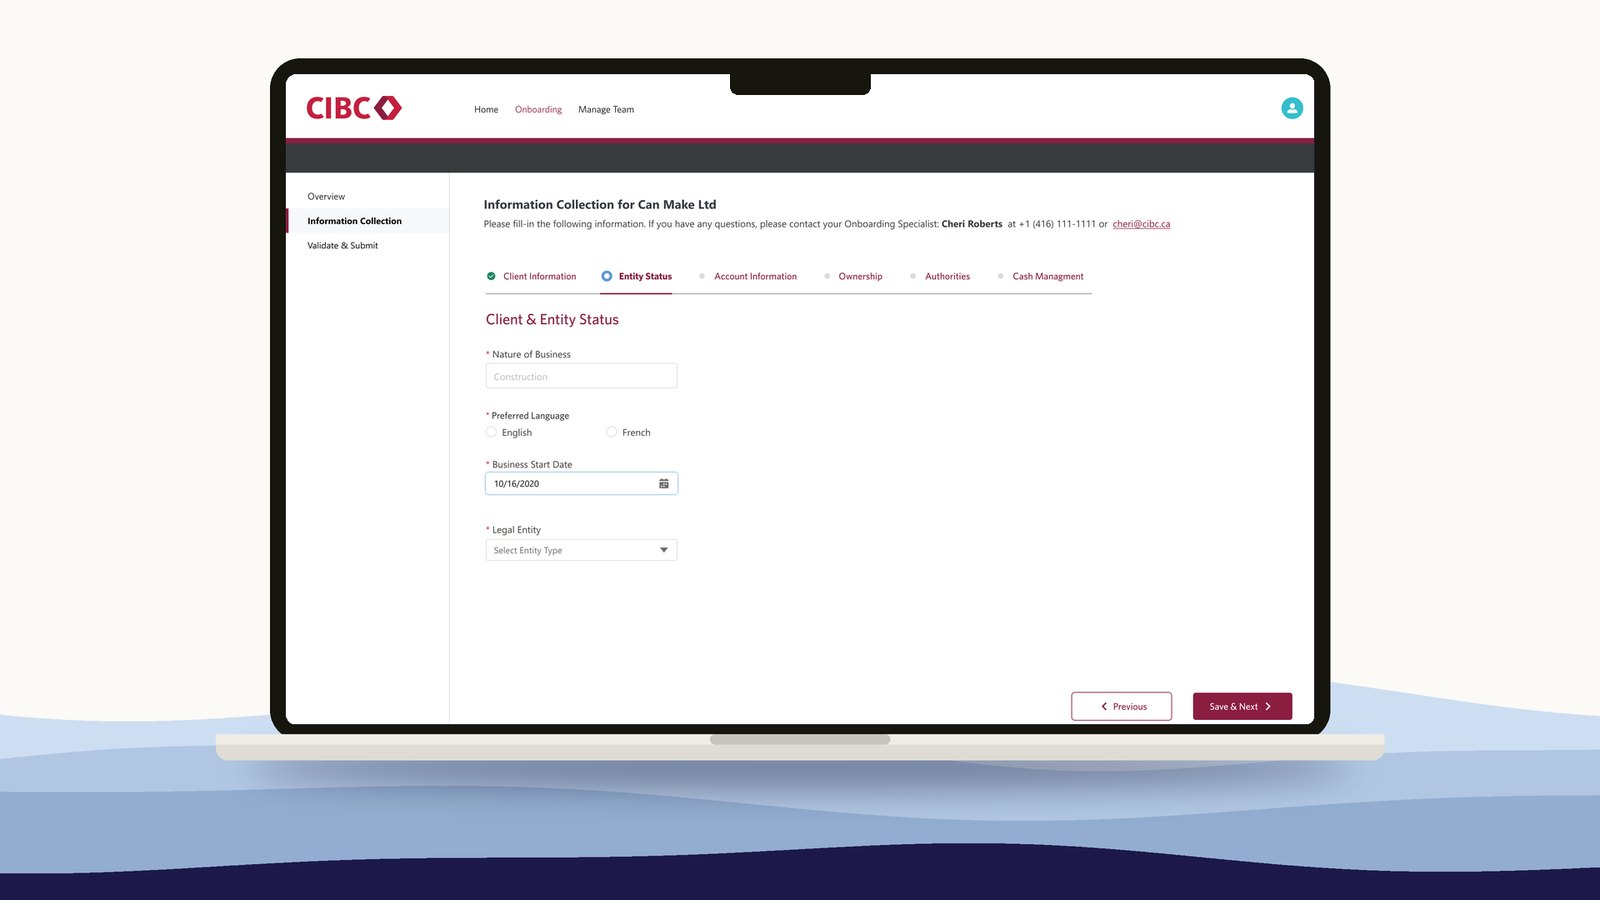1600x900 pixels.
Task: Open Overview in the sidebar
Action: click(326, 197)
